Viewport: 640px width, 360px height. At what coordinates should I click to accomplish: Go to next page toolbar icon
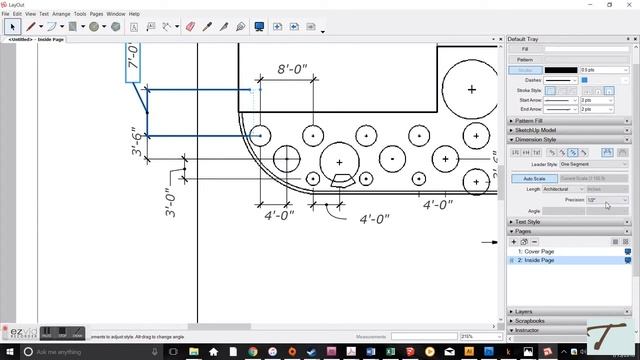[x=311, y=27]
